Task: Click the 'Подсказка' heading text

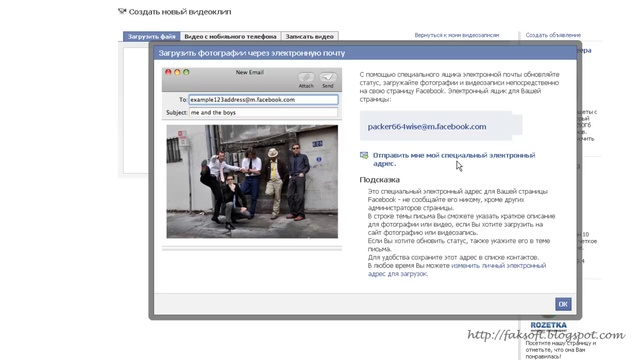Action: pyautogui.click(x=380, y=180)
